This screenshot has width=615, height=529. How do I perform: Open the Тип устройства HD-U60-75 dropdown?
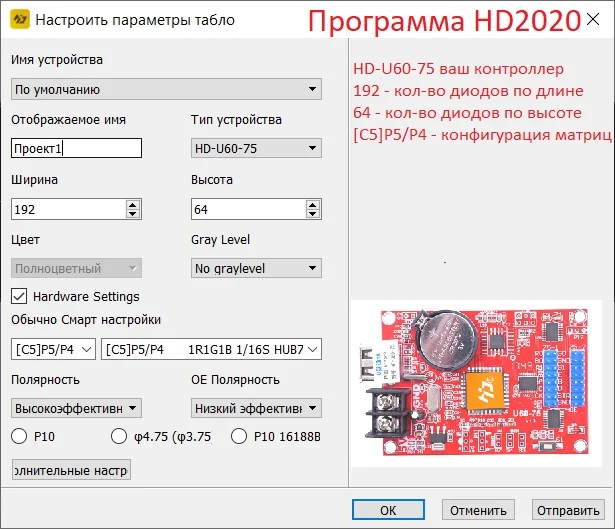click(x=257, y=148)
